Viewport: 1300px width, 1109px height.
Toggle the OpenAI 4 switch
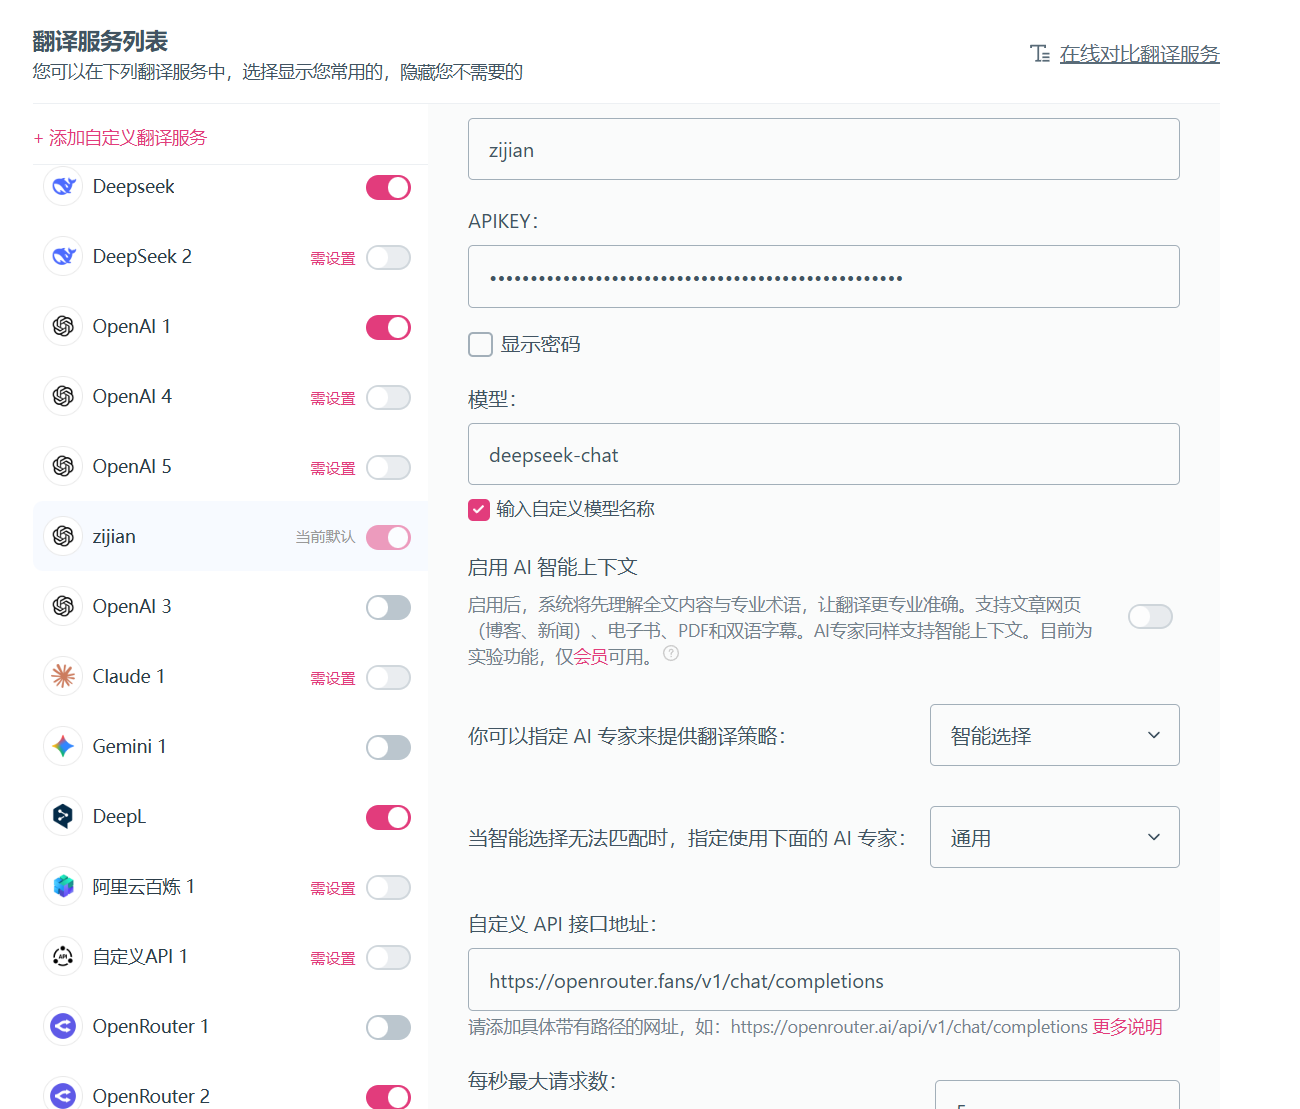[x=388, y=397]
